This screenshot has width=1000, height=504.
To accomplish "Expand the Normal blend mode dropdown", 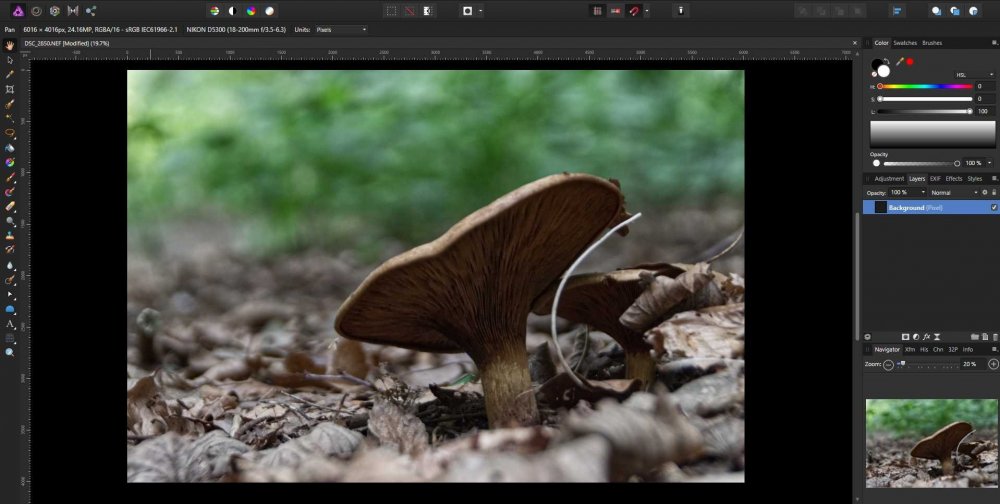I will 952,192.
